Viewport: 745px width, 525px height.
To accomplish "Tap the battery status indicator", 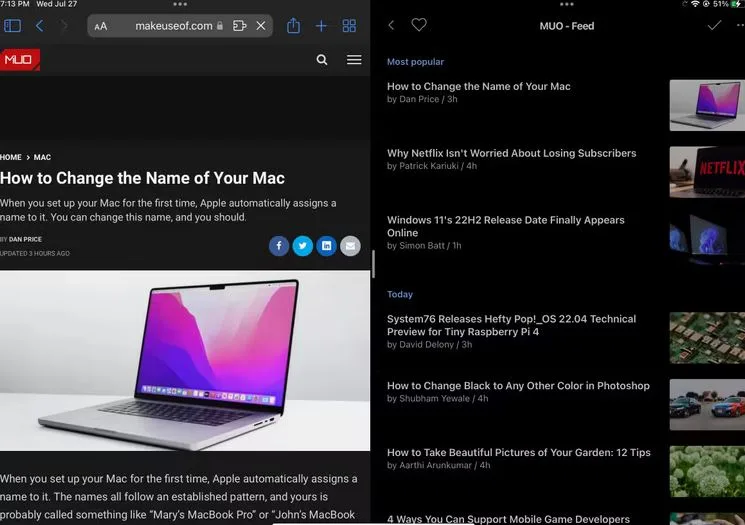I will pyautogui.click(x=736, y=4).
